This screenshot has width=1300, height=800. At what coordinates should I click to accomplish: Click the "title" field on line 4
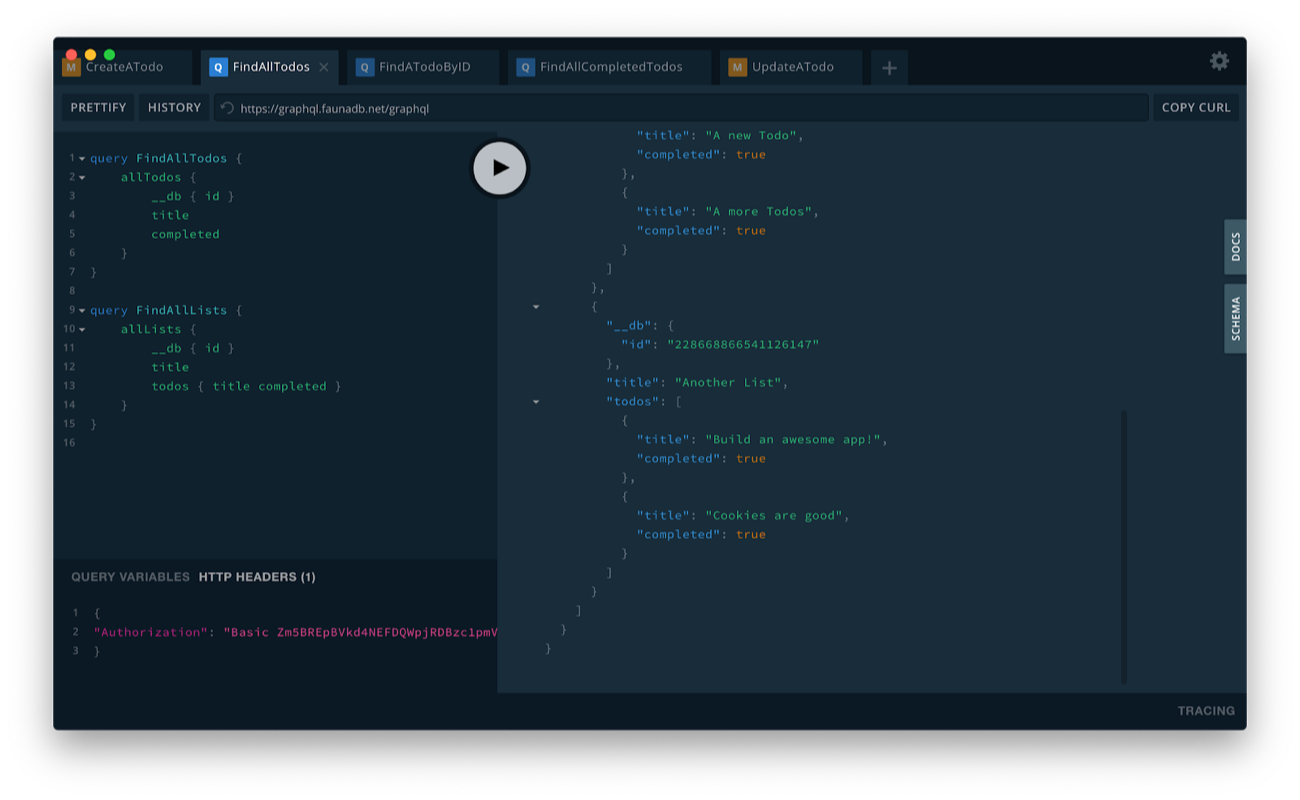[170, 215]
